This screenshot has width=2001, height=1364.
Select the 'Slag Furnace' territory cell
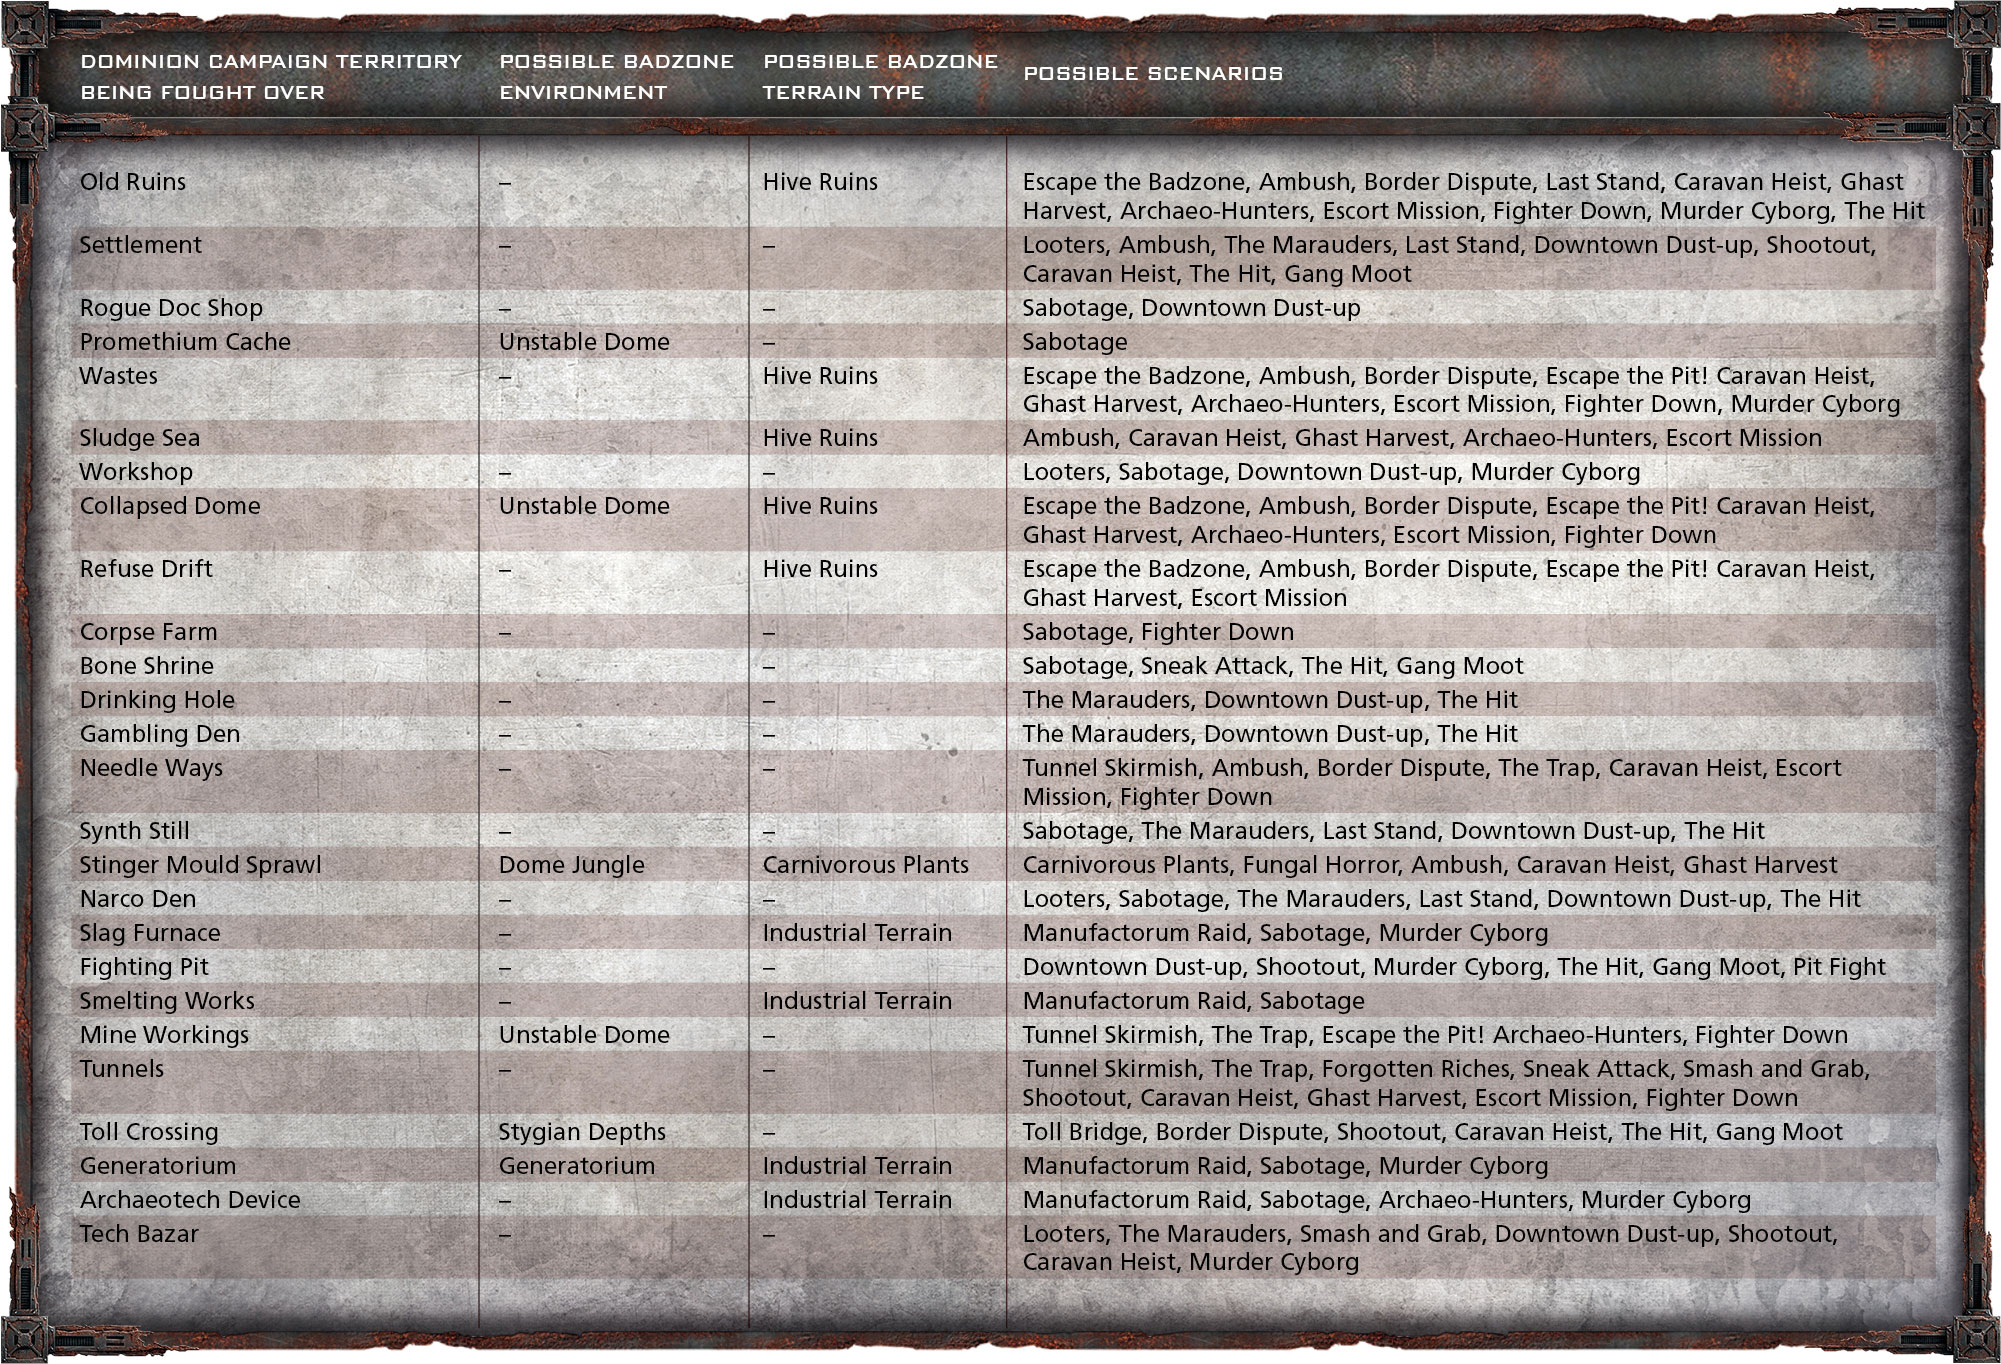[x=150, y=933]
